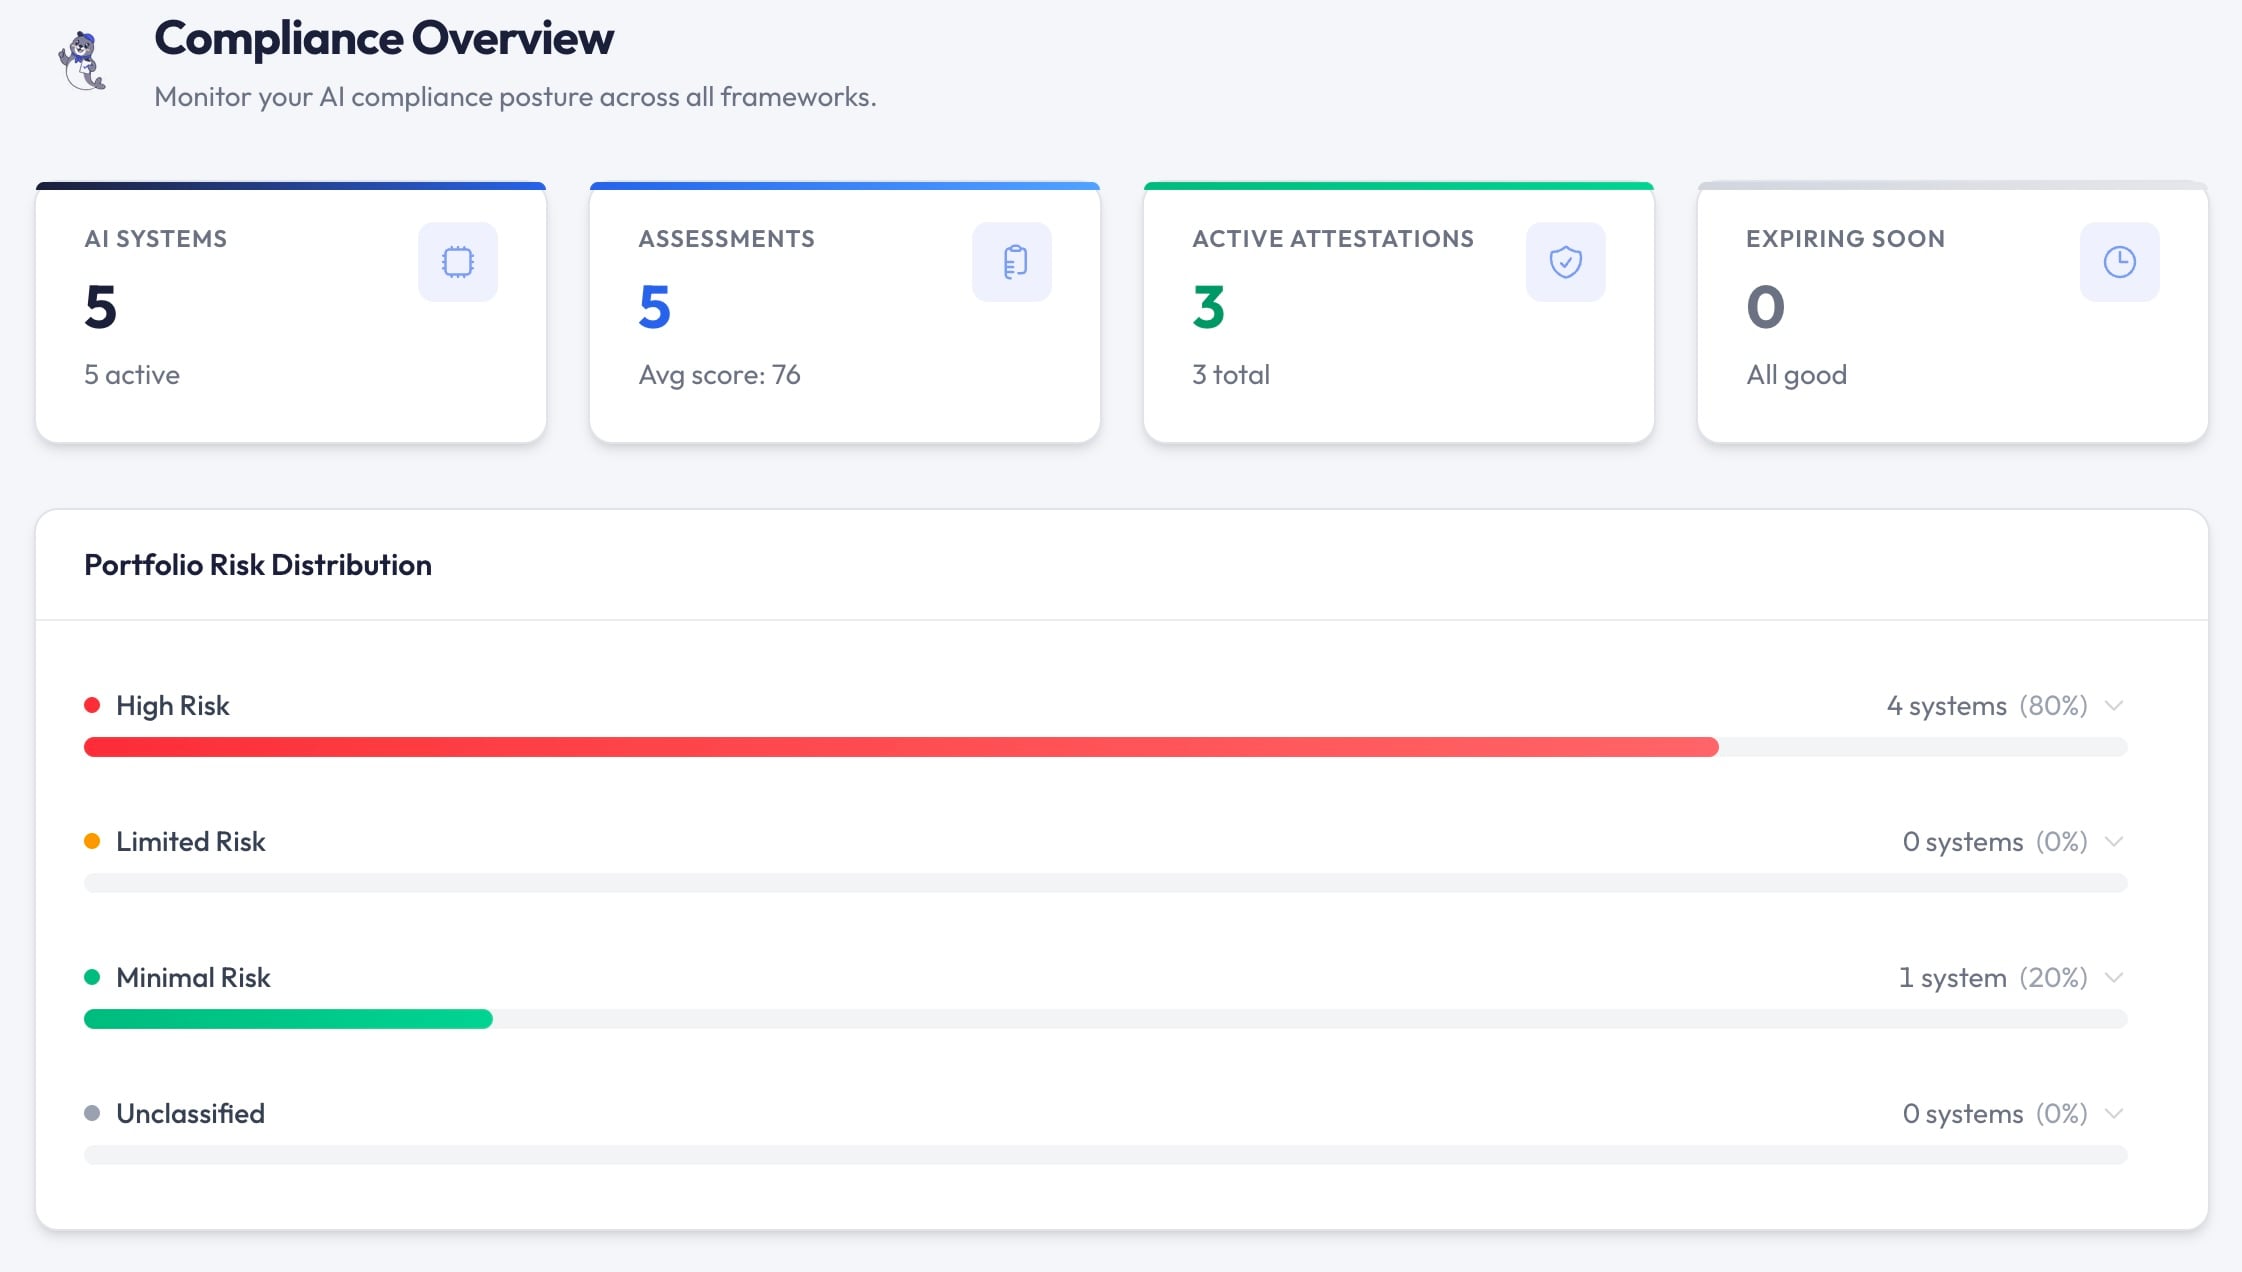
Task: Expand the High Risk row chevron
Action: tap(2113, 705)
